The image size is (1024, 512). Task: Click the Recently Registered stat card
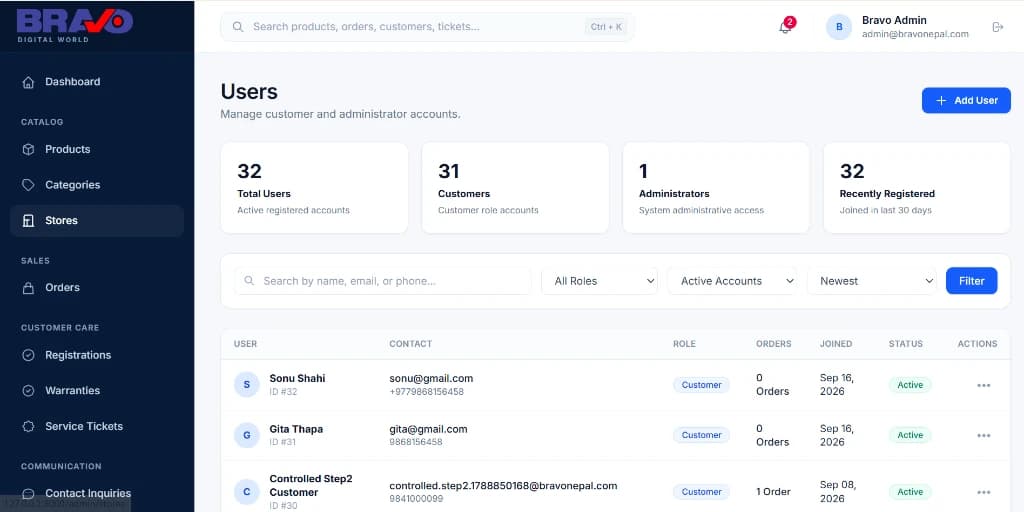[x=917, y=188]
